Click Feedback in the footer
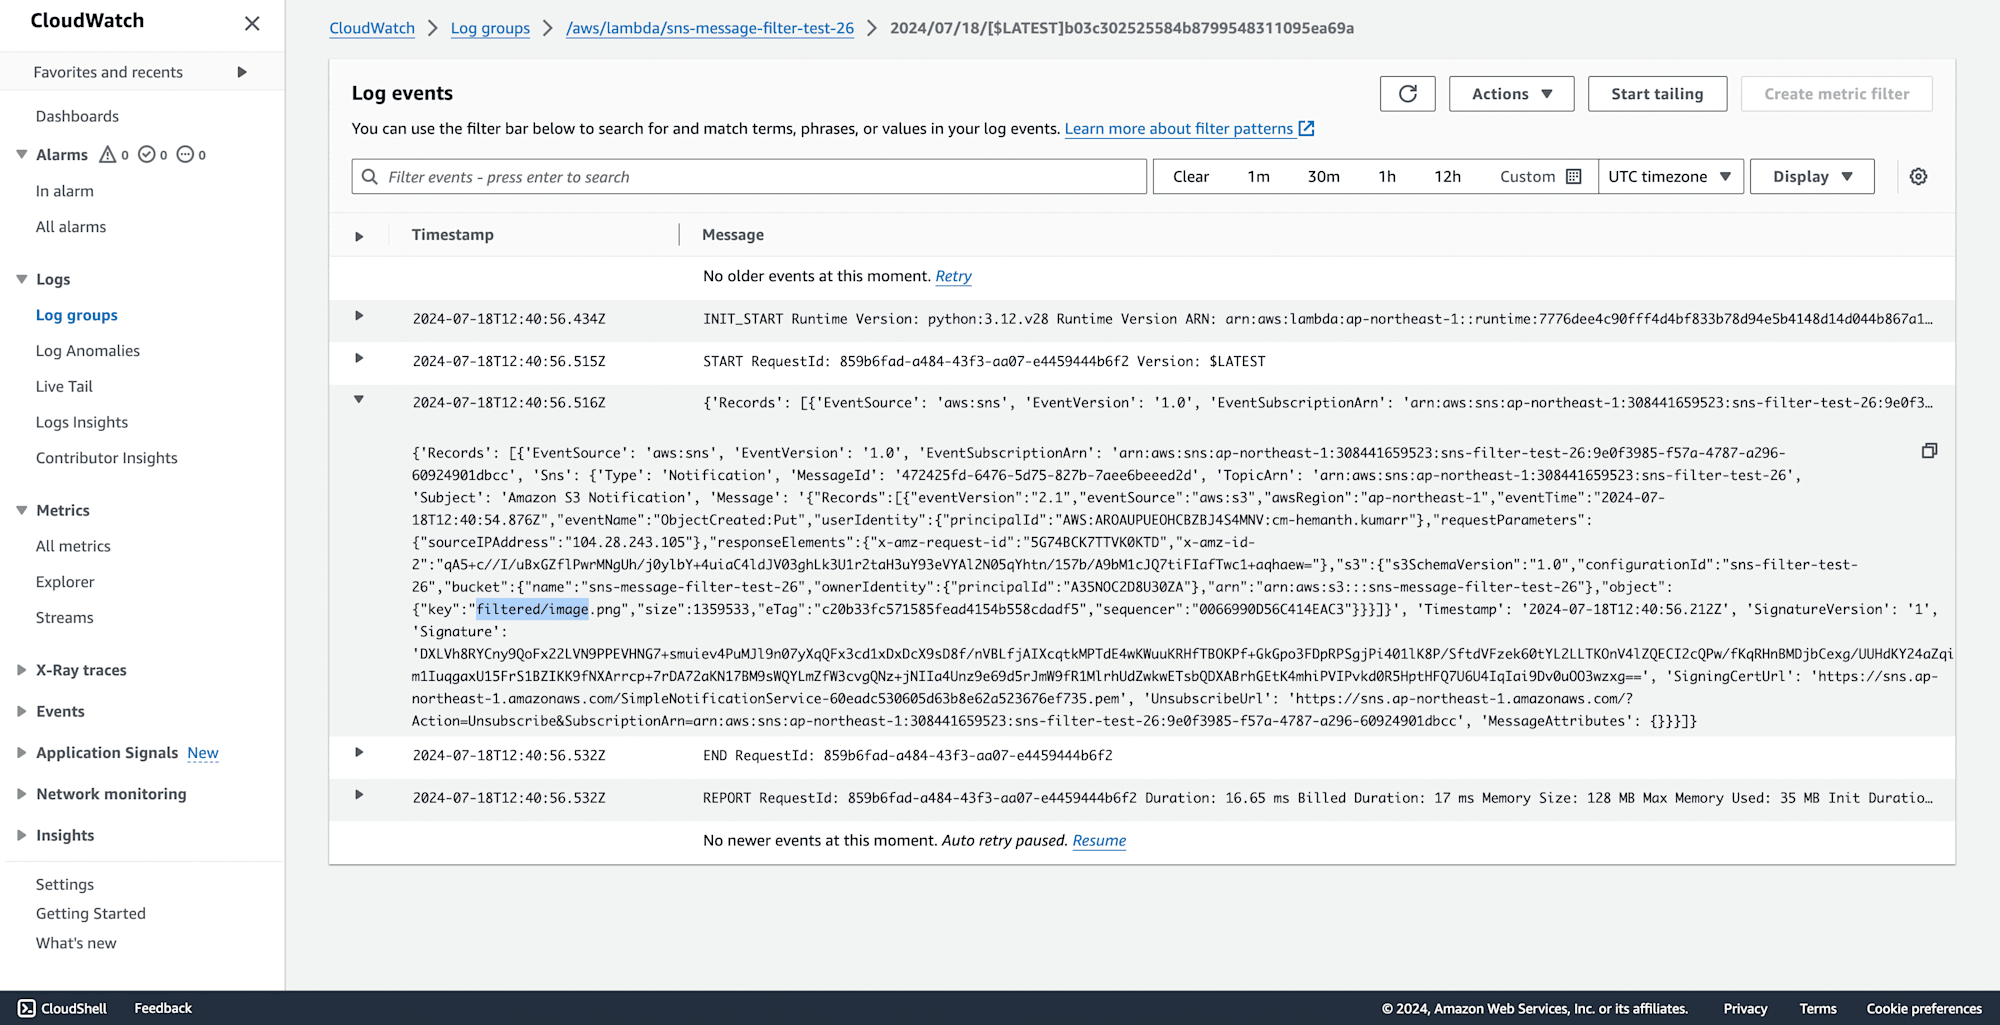2000x1025 pixels. pos(163,1008)
